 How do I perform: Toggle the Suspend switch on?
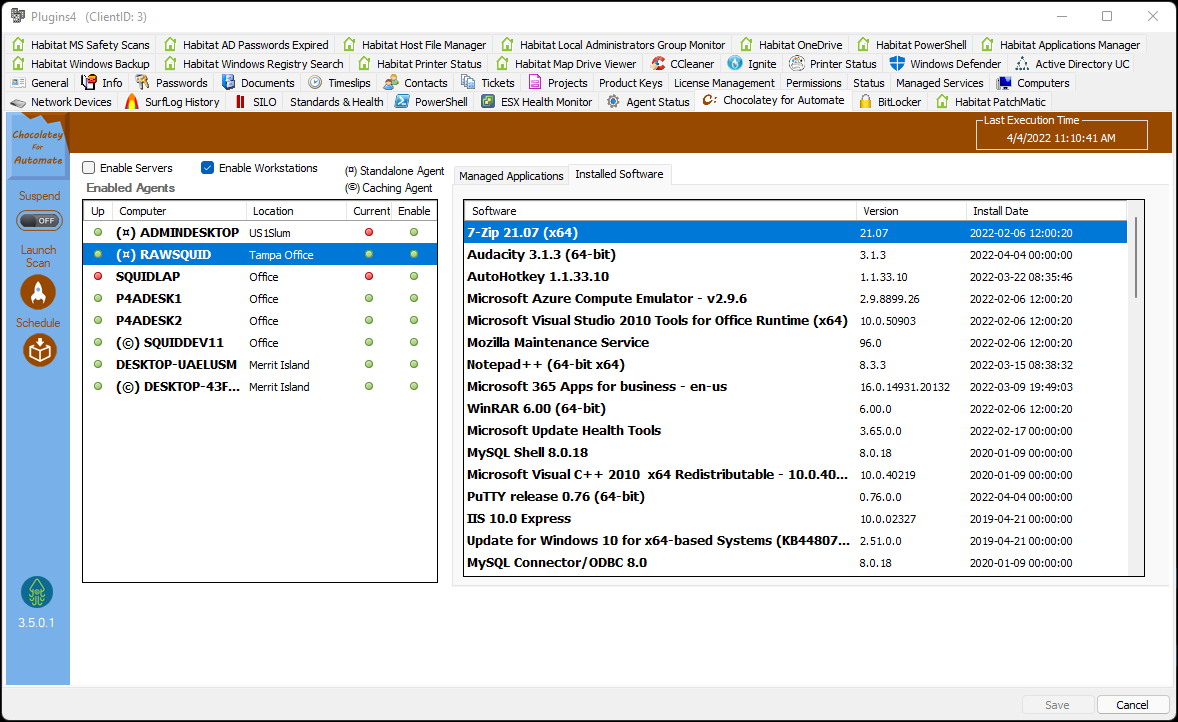point(39,220)
